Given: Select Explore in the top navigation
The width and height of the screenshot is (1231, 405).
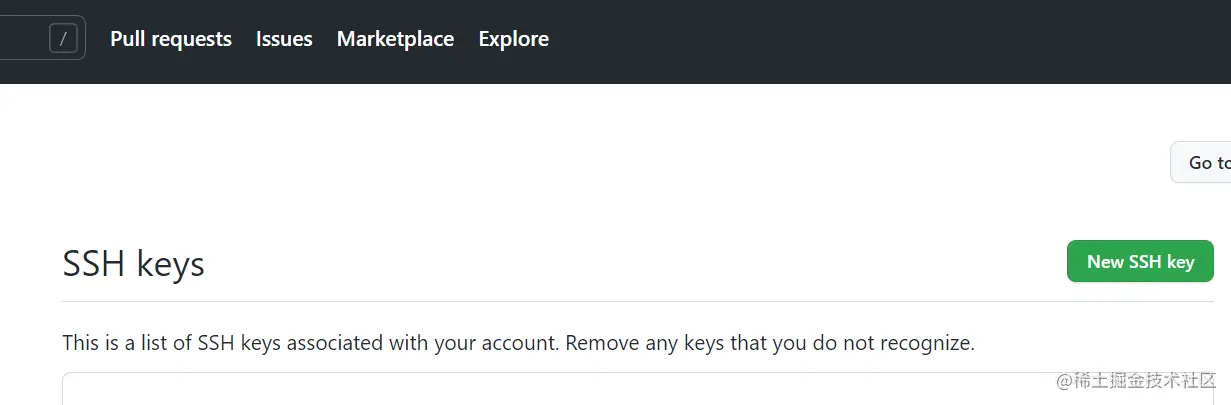Looking at the screenshot, I should (x=513, y=39).
